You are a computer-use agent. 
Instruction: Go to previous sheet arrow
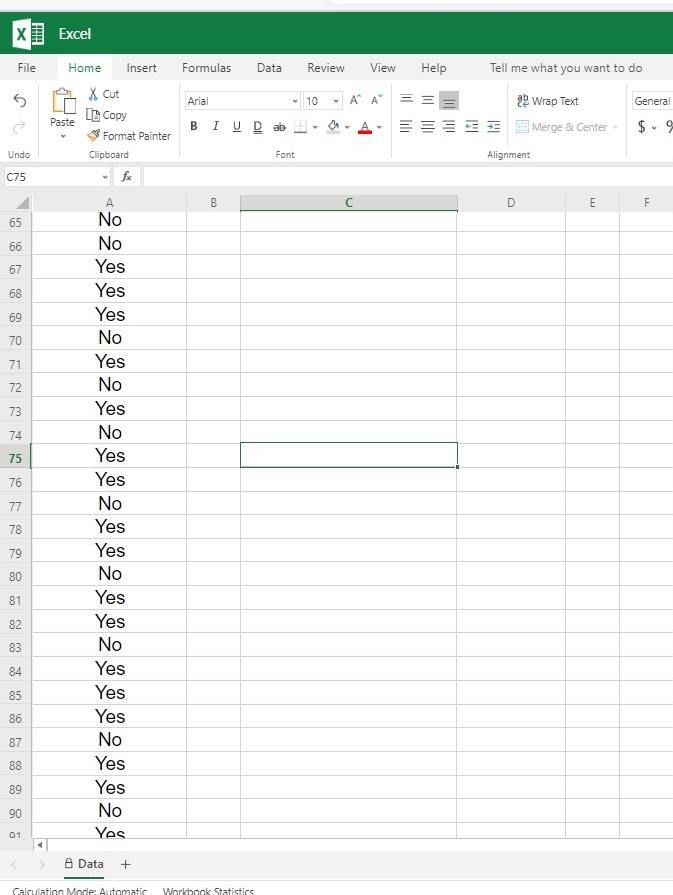point(14,865)
